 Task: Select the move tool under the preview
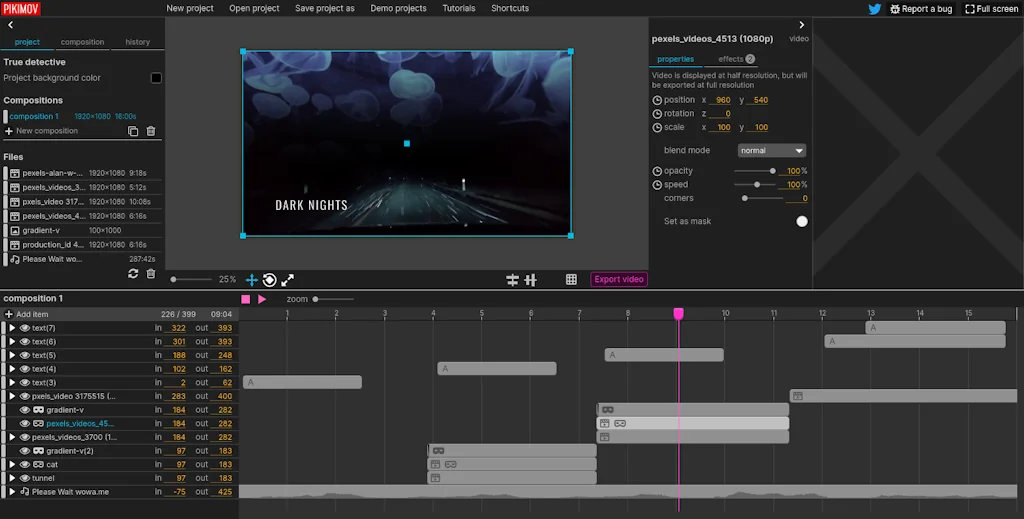[252, 280]
